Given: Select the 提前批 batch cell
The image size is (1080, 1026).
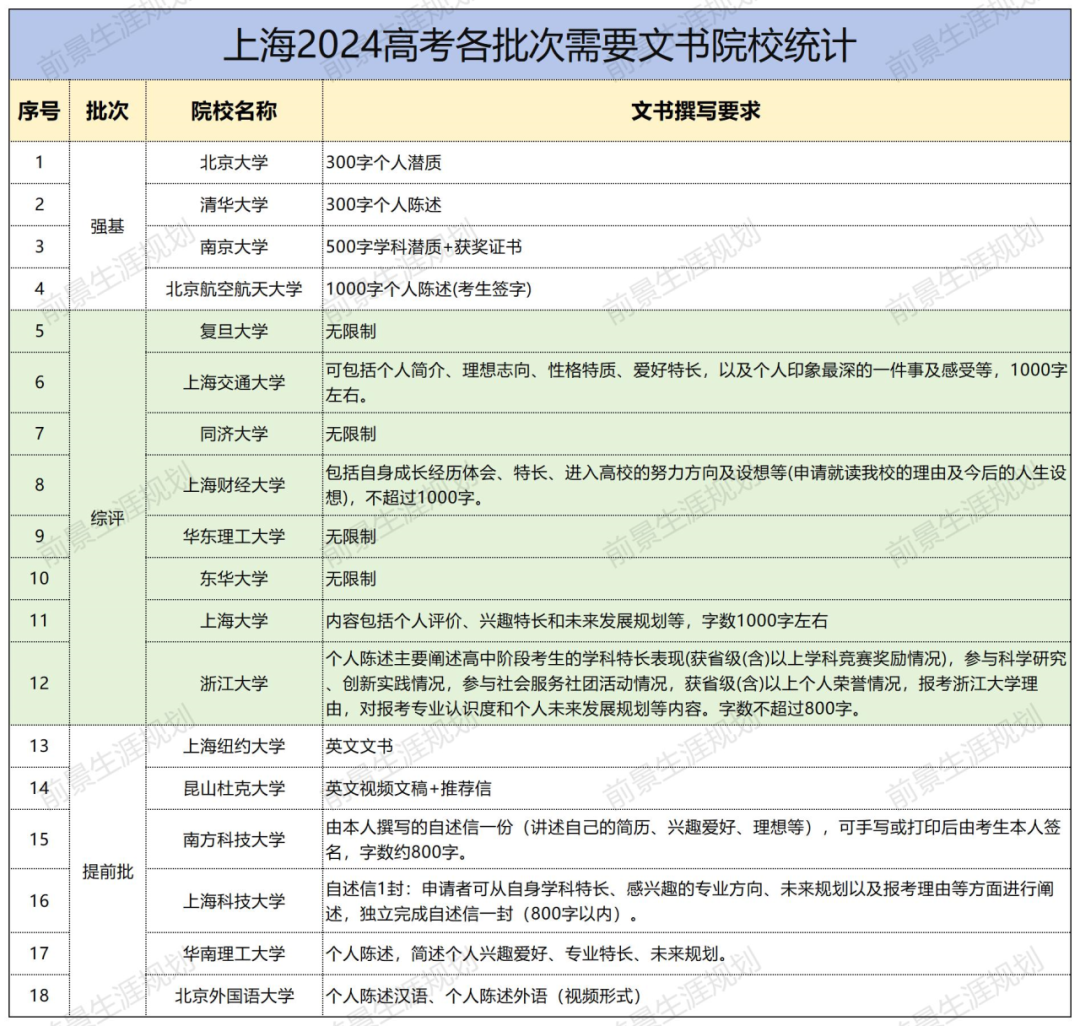Looking at the screenshot, I should tap(107, 871).
